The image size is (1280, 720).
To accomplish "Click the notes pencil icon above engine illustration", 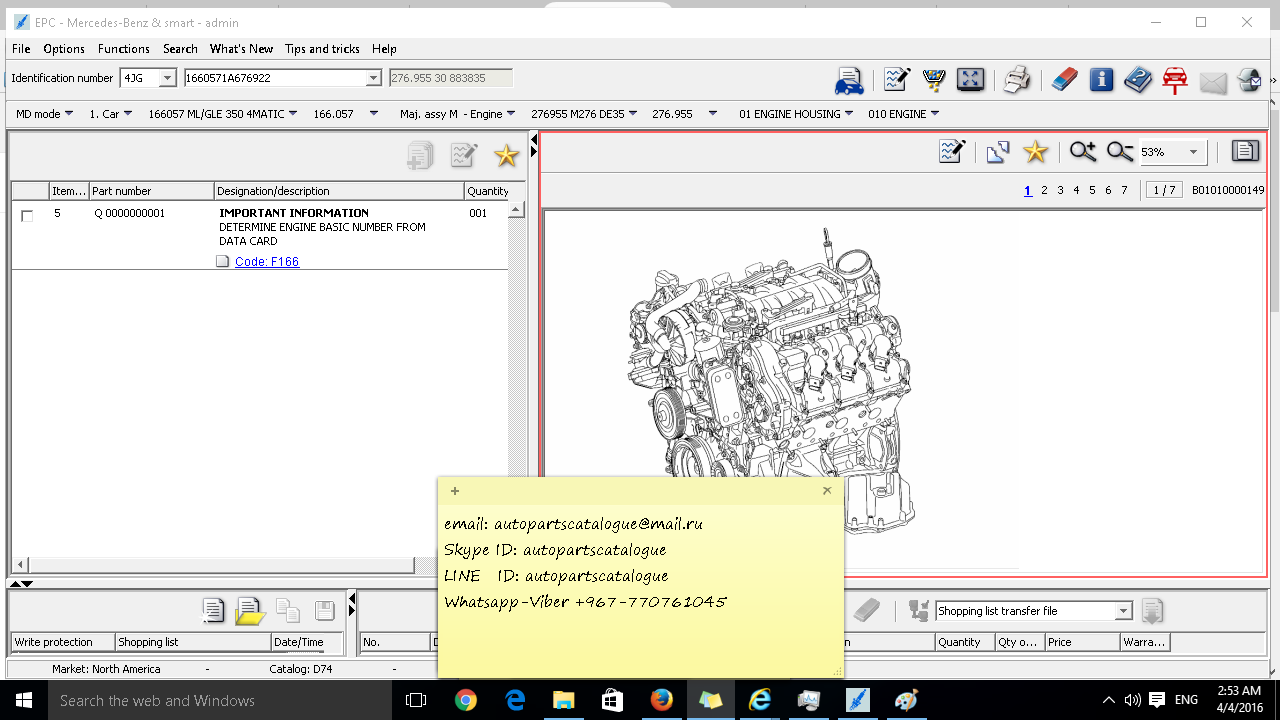I will [x=952, y=151].
